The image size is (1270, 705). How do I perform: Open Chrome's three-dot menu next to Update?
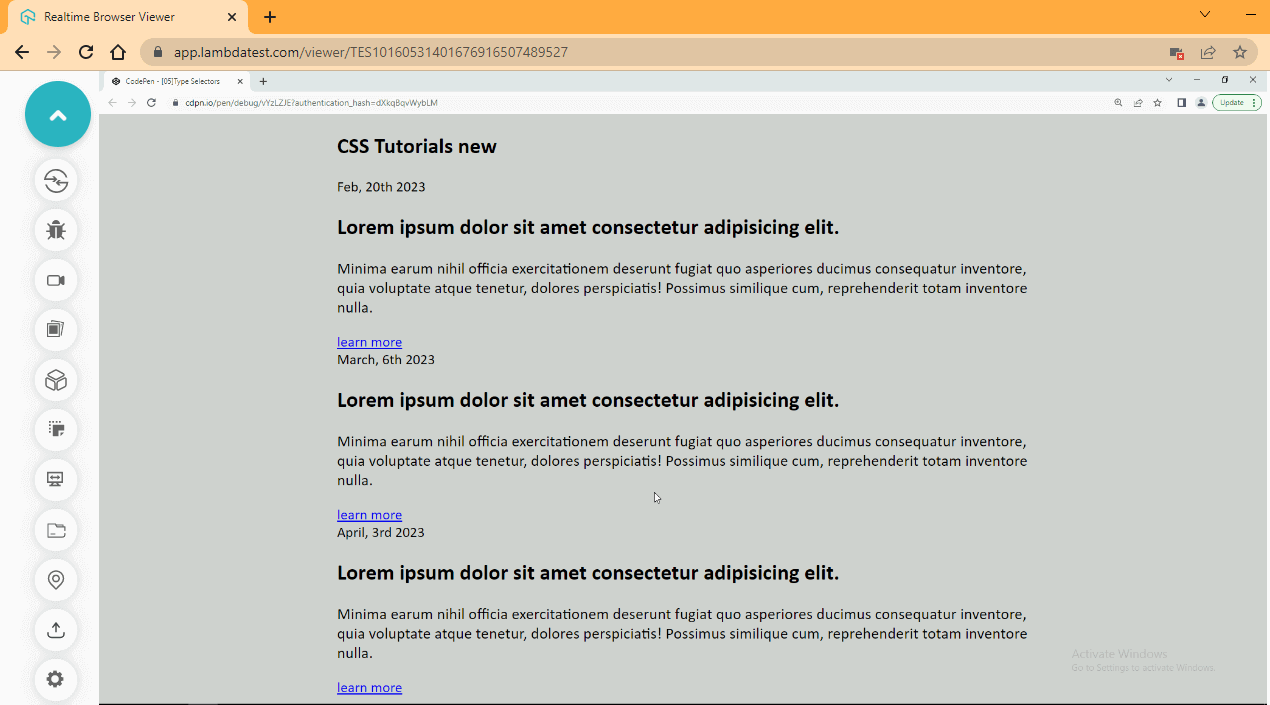point(1255,102)
